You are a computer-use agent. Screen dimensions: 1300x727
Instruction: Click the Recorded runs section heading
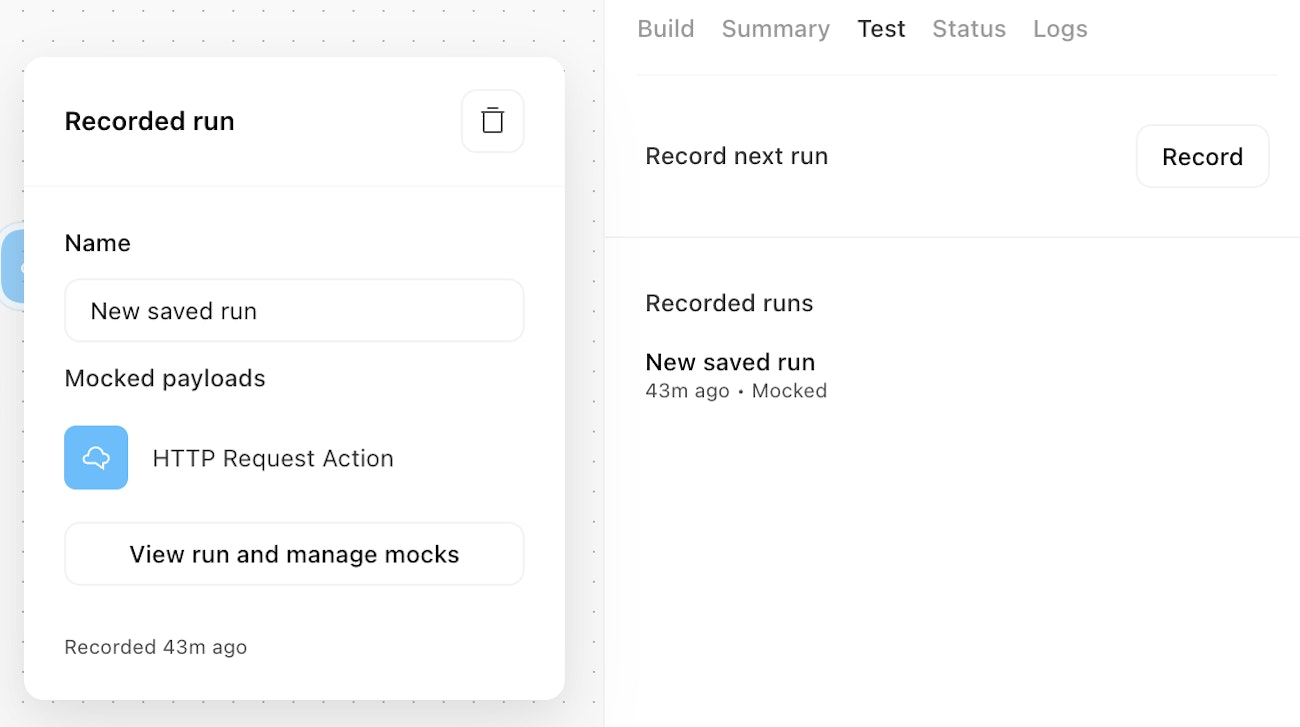pos(729,303)
